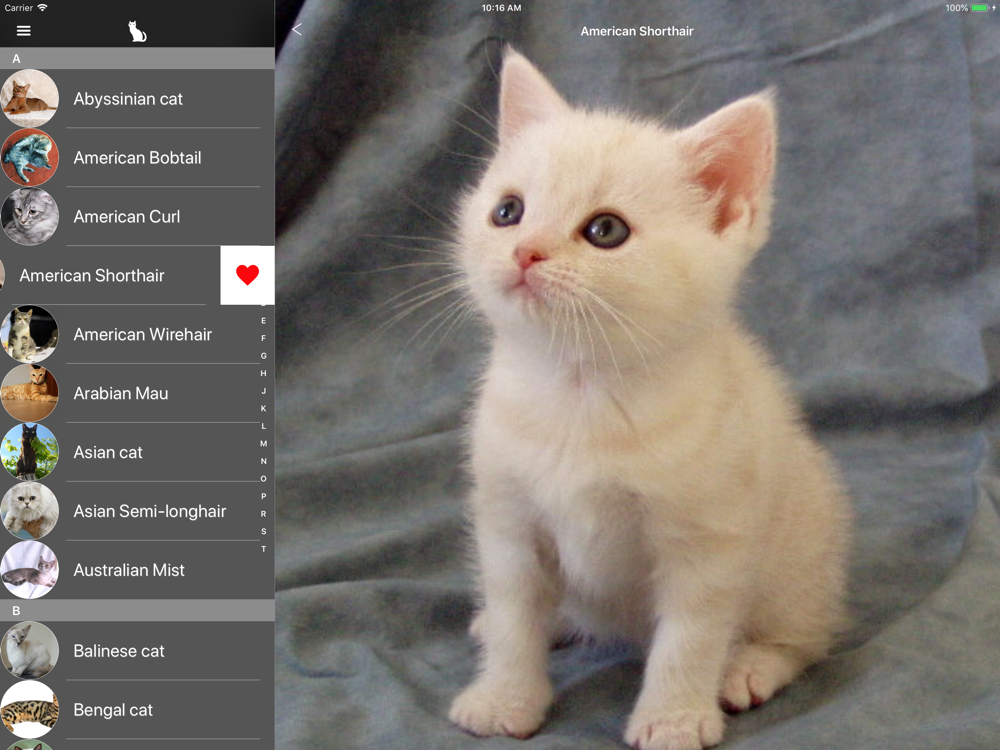This screenshot has width=1000, height=750.
Task: Open the American Wirehair thumbnail
Action: [x=29, y=334]
